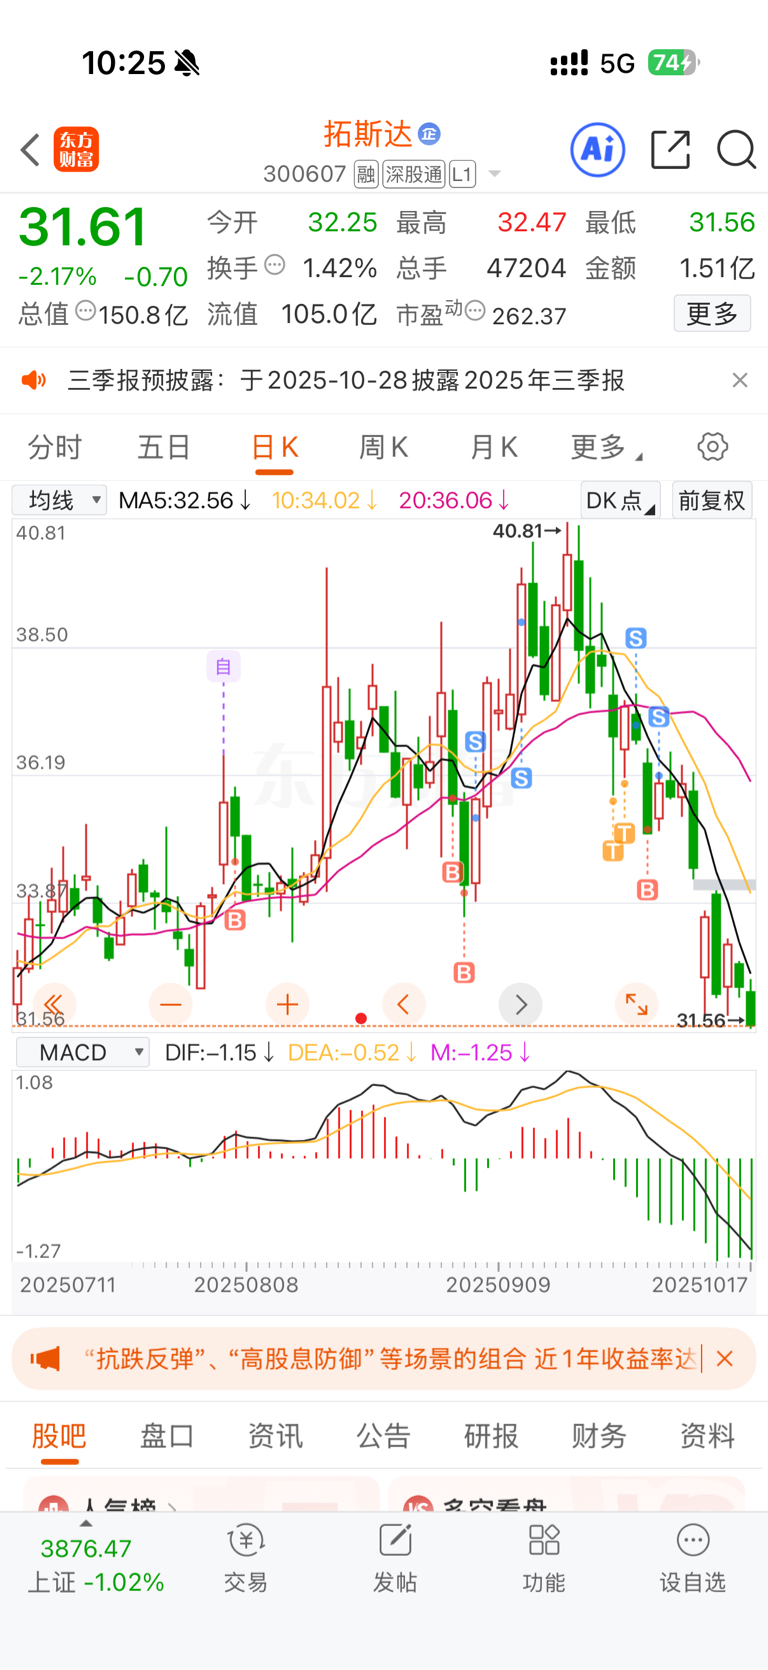Tap 设自选 to add watchlist
Image resolution: width=768 pixels, height=1670 pixels.
(x=693, y=1560)
